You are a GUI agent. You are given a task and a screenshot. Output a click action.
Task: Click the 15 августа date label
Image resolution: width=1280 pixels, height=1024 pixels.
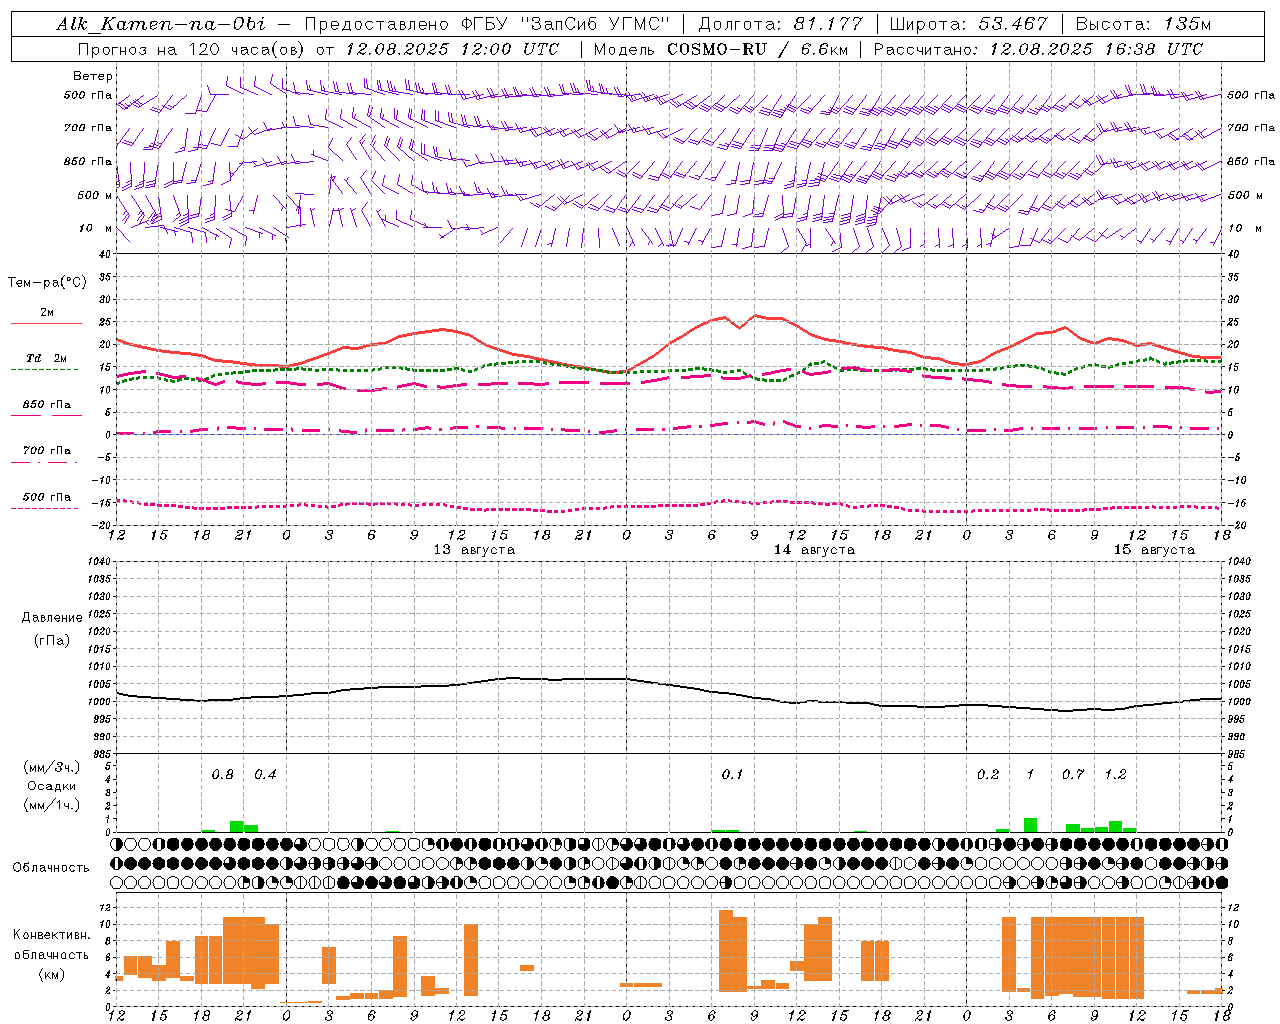coord(1154,550)
